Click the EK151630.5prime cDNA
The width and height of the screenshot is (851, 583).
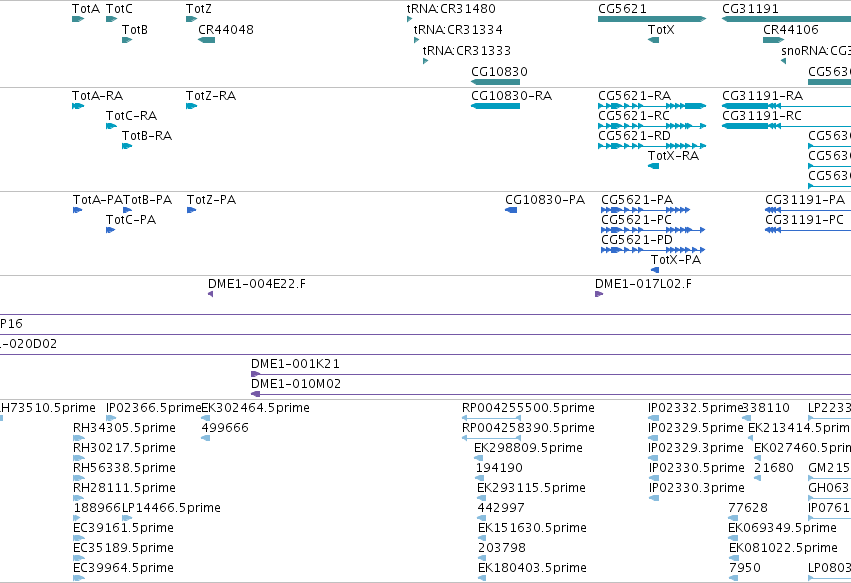tap(482, 538)
